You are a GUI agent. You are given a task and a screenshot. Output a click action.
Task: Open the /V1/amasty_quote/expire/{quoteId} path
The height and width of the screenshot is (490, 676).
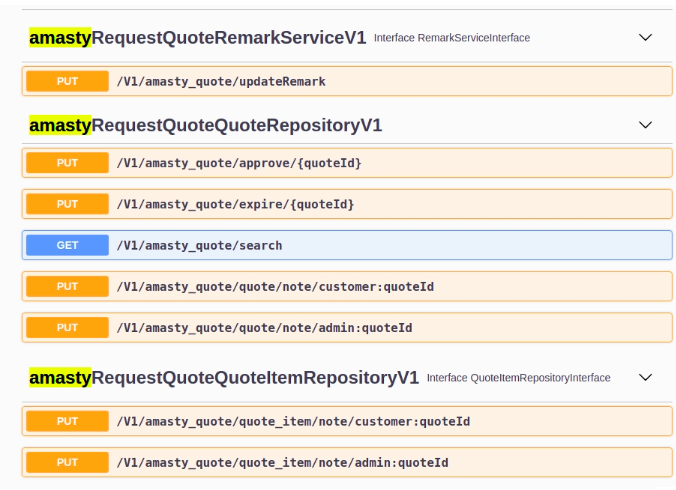tap(235, 204)
